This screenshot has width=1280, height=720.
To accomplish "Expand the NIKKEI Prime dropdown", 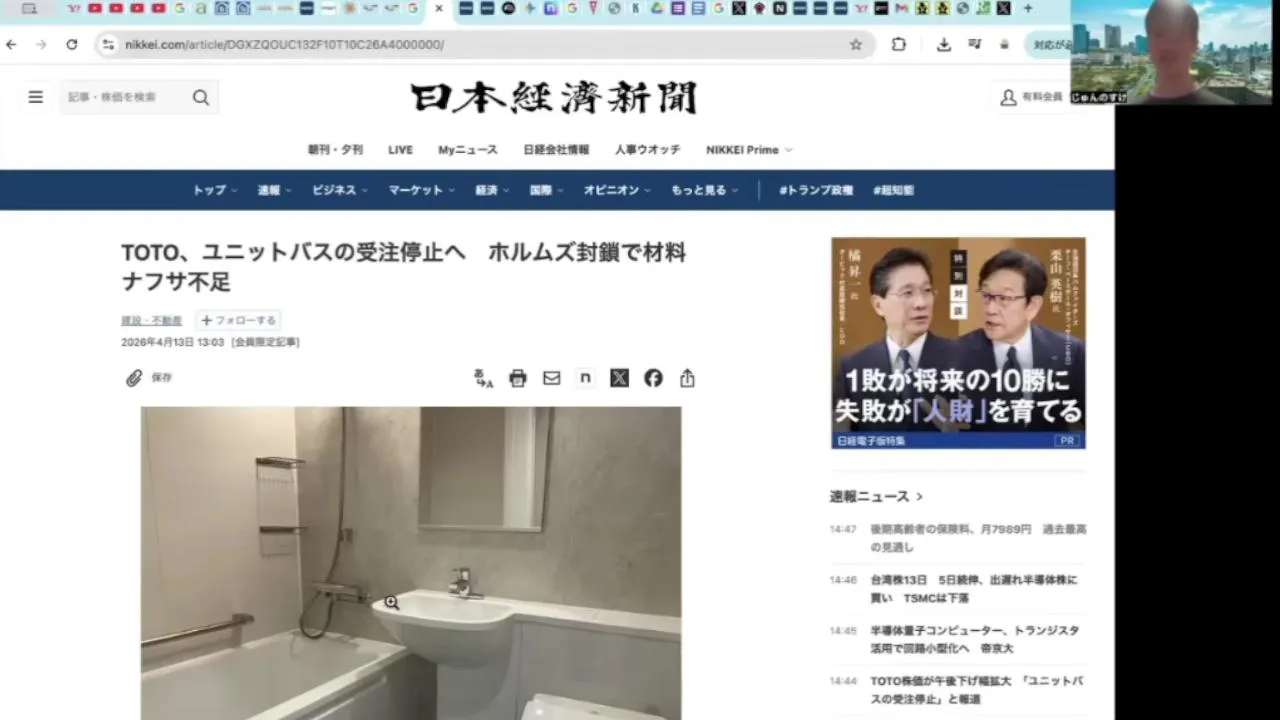I will click(x=749, y=150).
